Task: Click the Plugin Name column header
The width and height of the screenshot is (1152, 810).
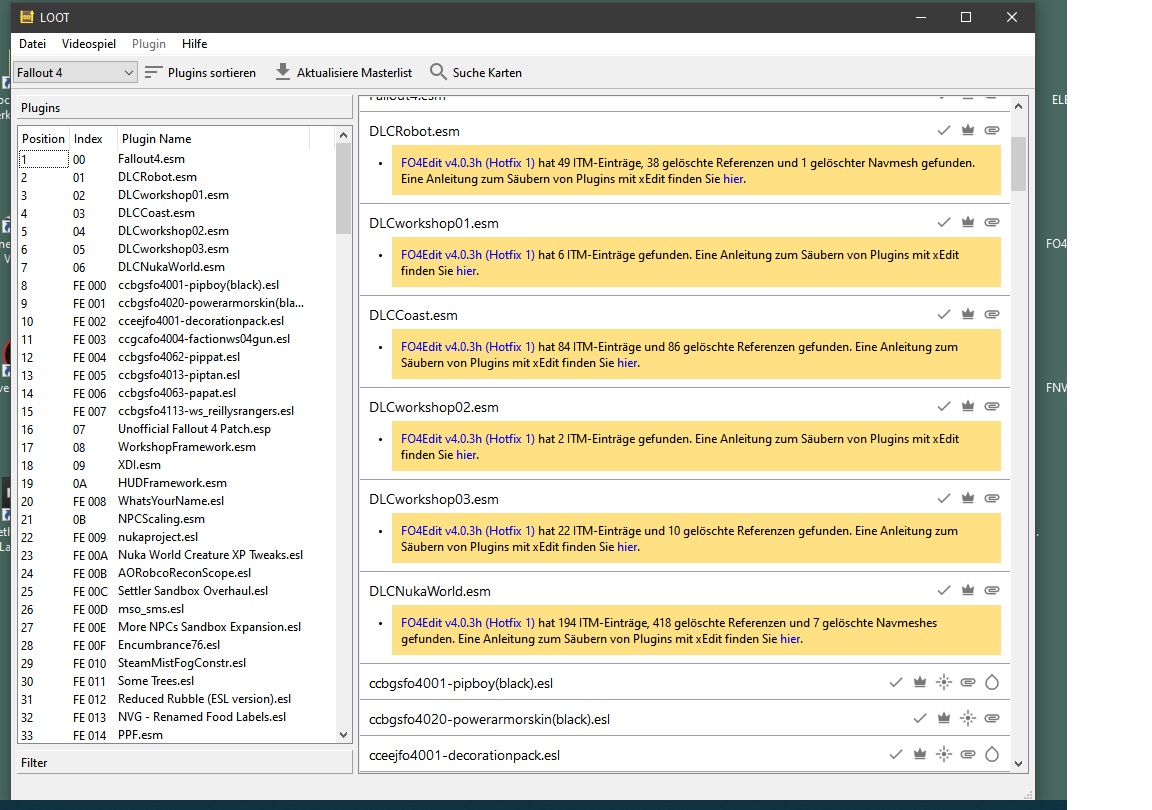Action: point(154,139)
